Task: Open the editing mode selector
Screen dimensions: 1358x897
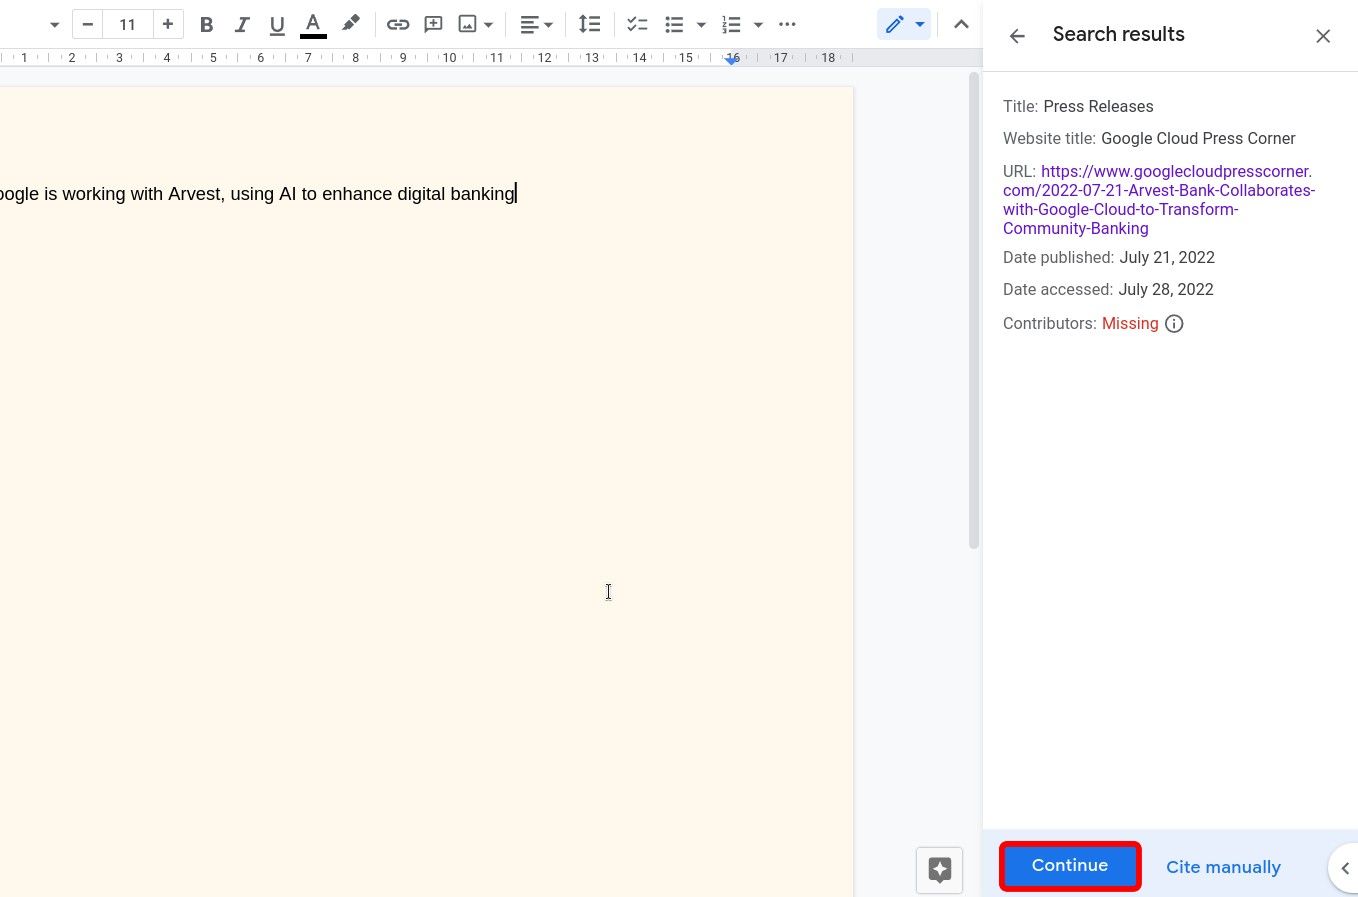Action: [x=904, y=24]
